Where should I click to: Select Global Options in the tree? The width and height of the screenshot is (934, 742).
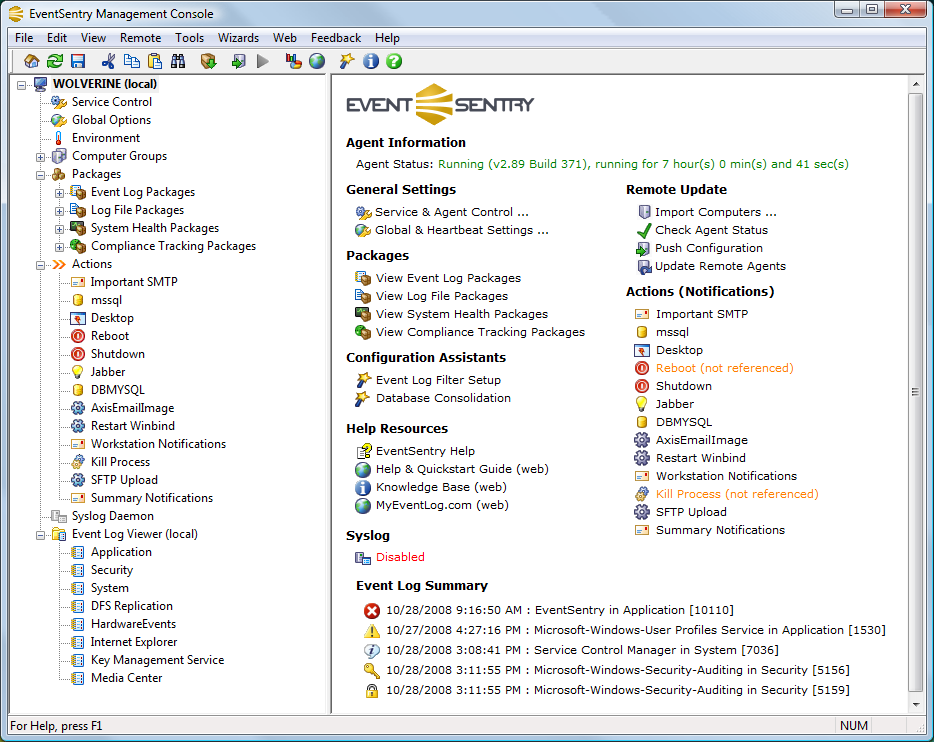tap(111, 120)
